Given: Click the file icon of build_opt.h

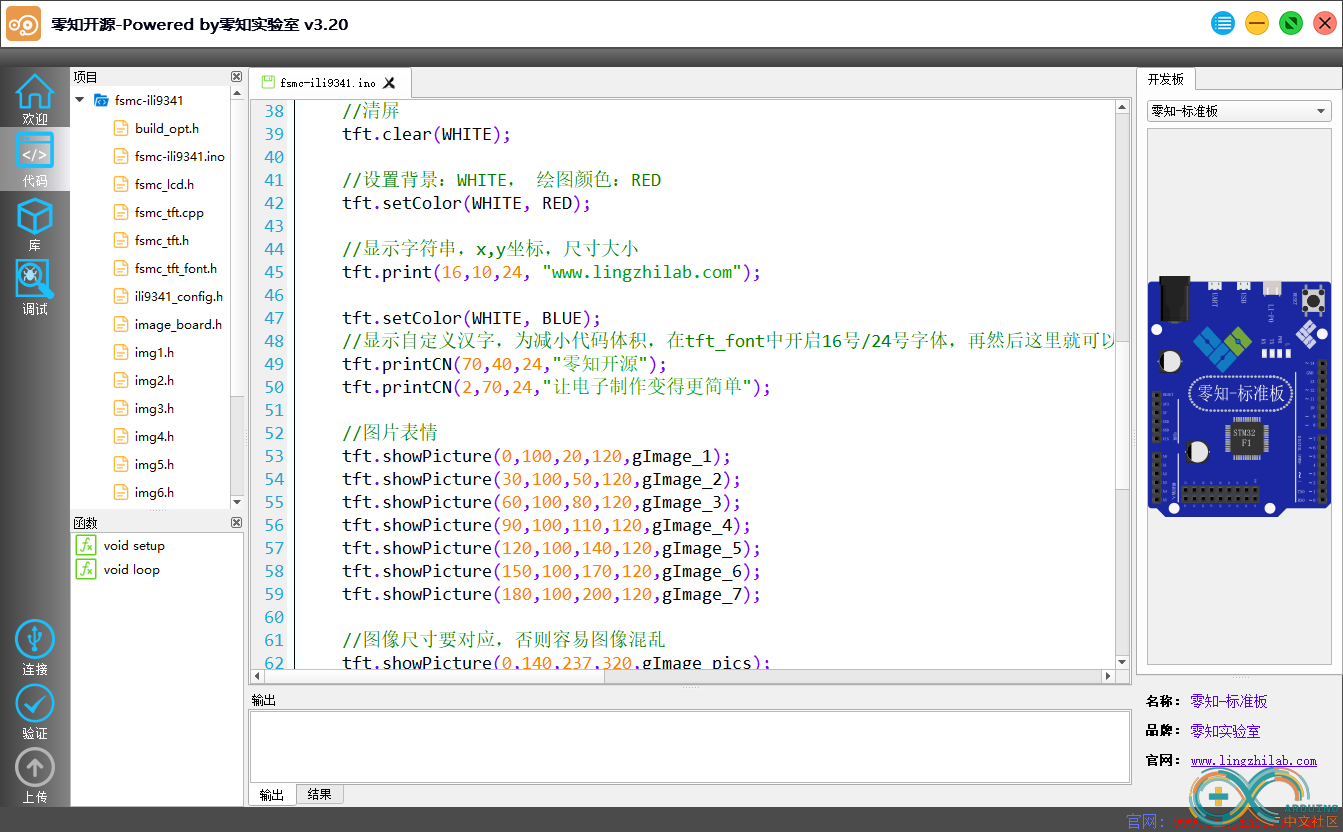Looking at the screenshot, I should coord(121,128).
